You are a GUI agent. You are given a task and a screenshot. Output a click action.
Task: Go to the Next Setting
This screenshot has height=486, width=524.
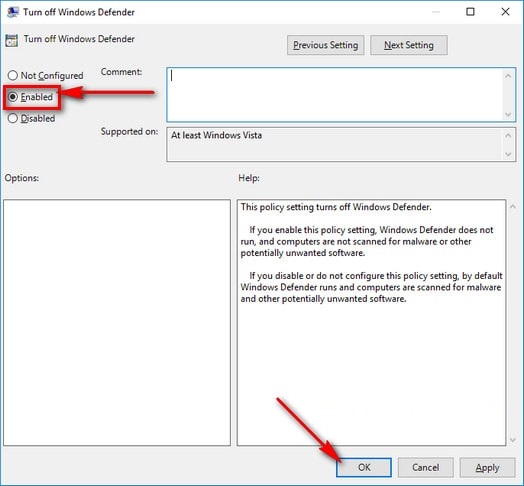pyautogui.click(x=409, y=45)
